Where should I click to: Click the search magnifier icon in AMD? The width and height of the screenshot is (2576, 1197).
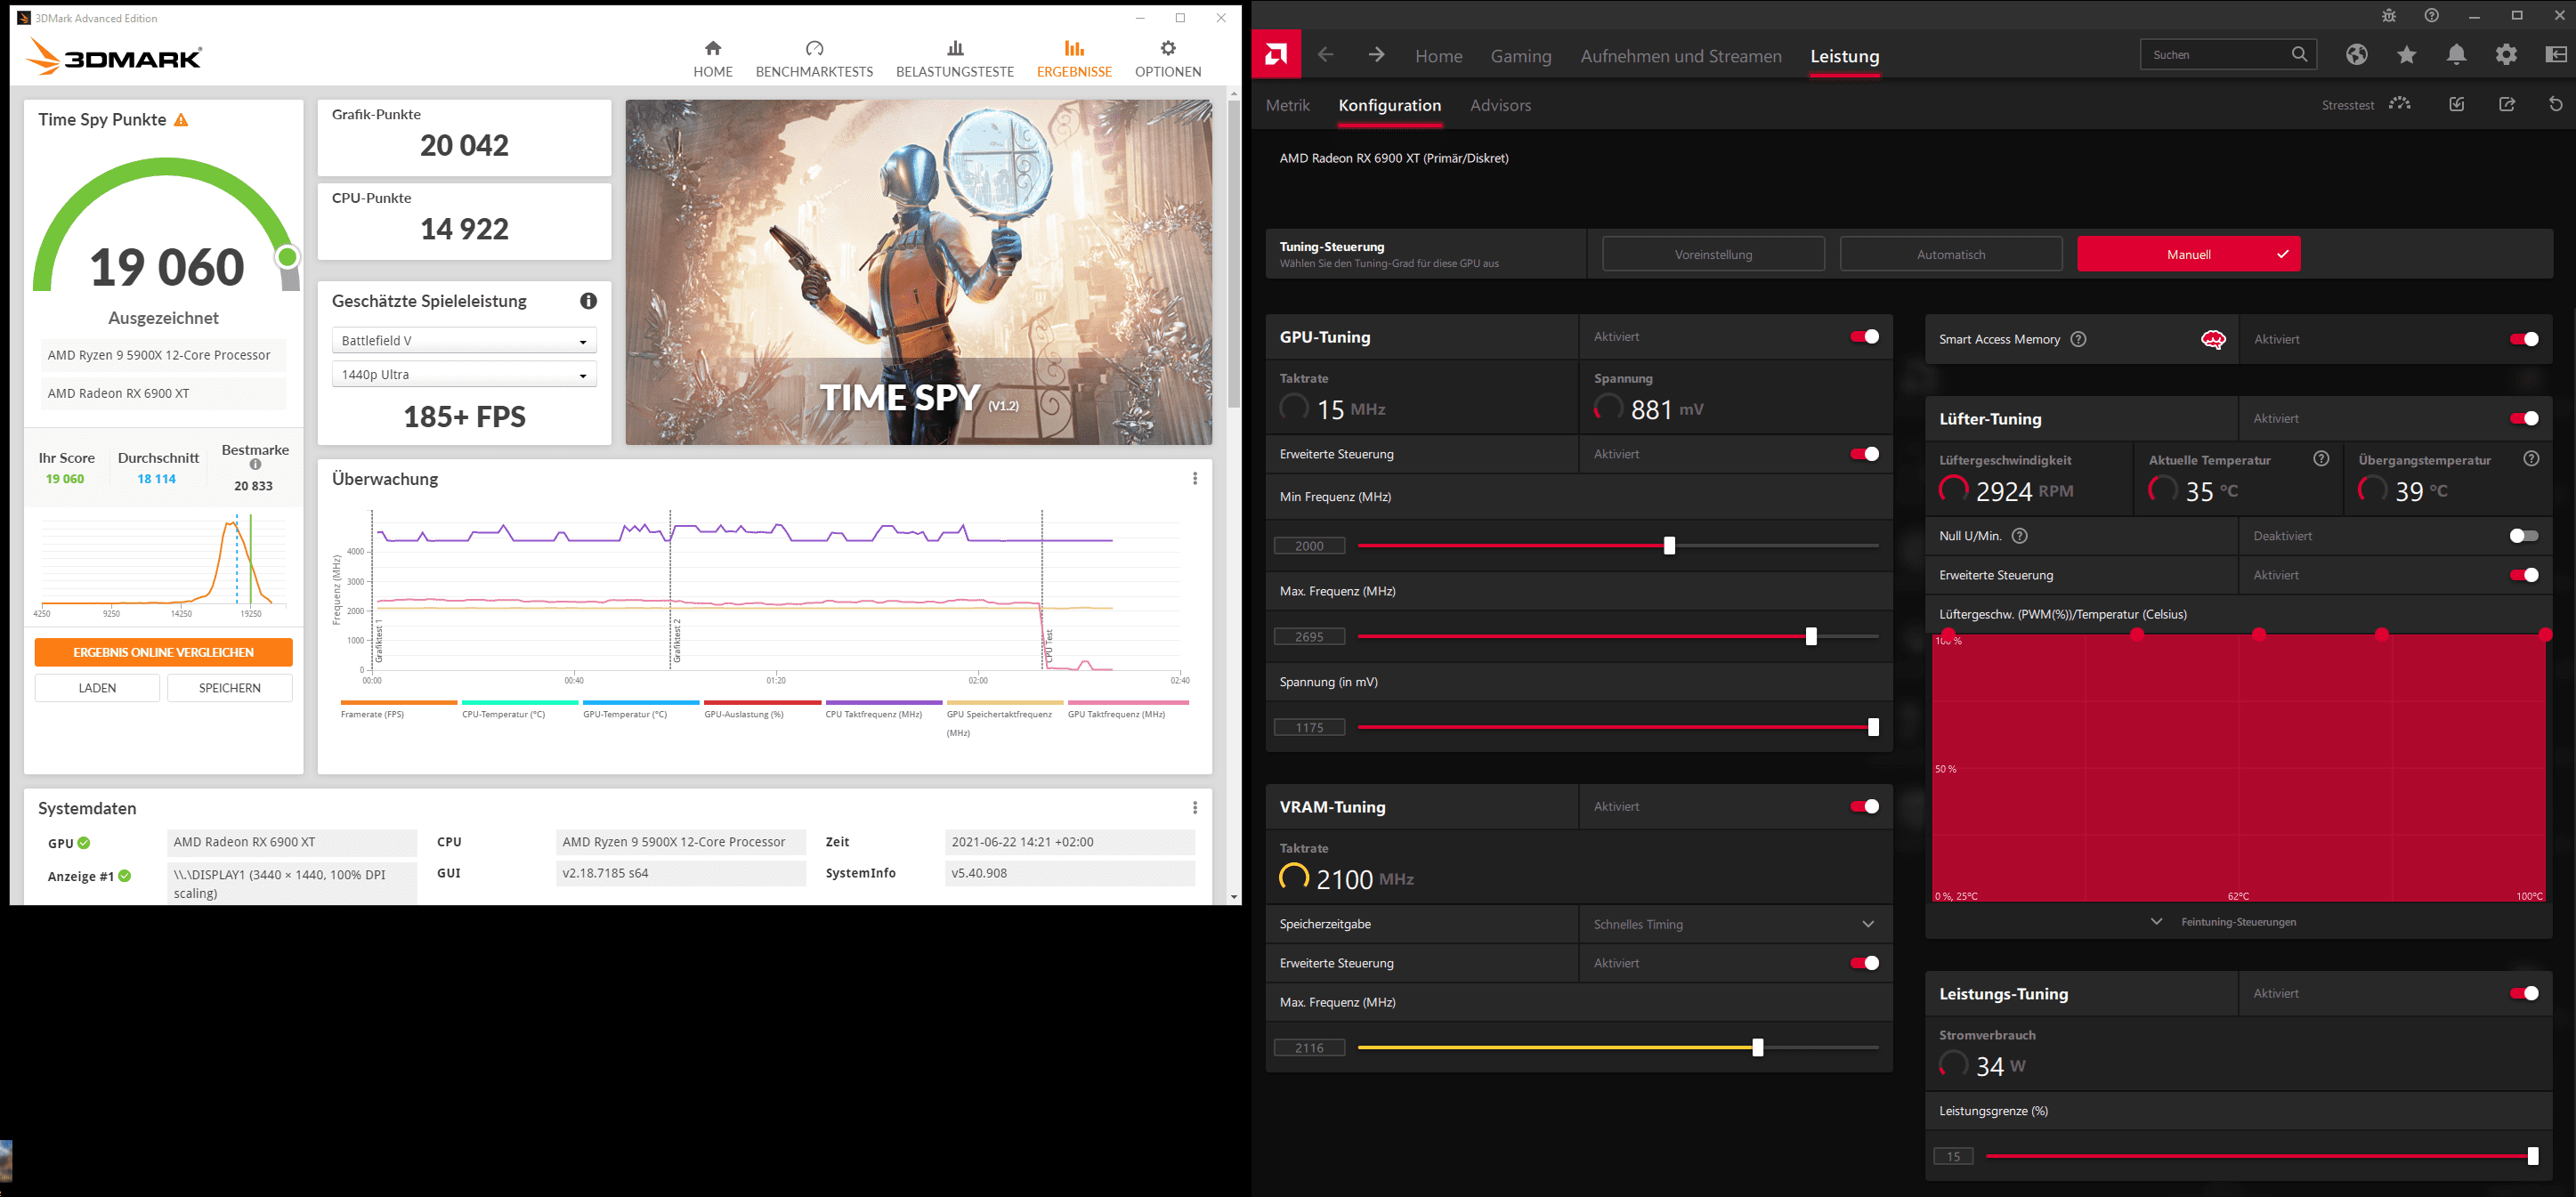(x=2299, y=54)
